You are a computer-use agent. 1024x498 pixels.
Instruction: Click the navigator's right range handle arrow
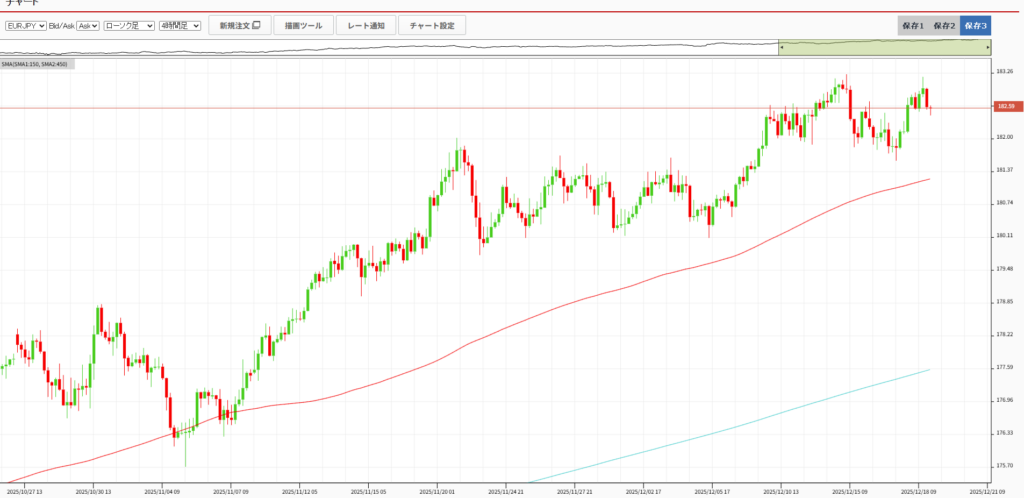pos(988,47)
